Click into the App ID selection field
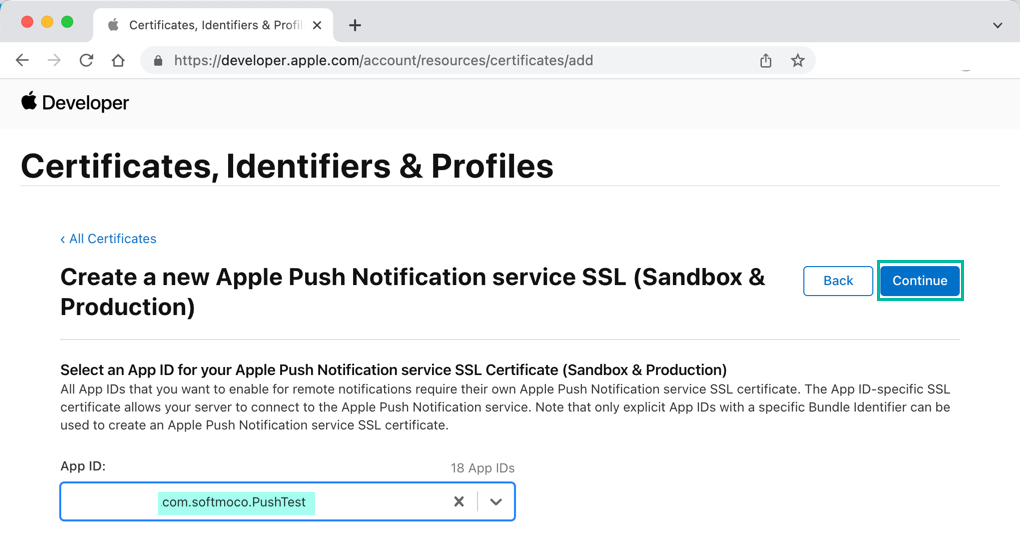This screenshot has width=1020, height=547. [250, 502]
